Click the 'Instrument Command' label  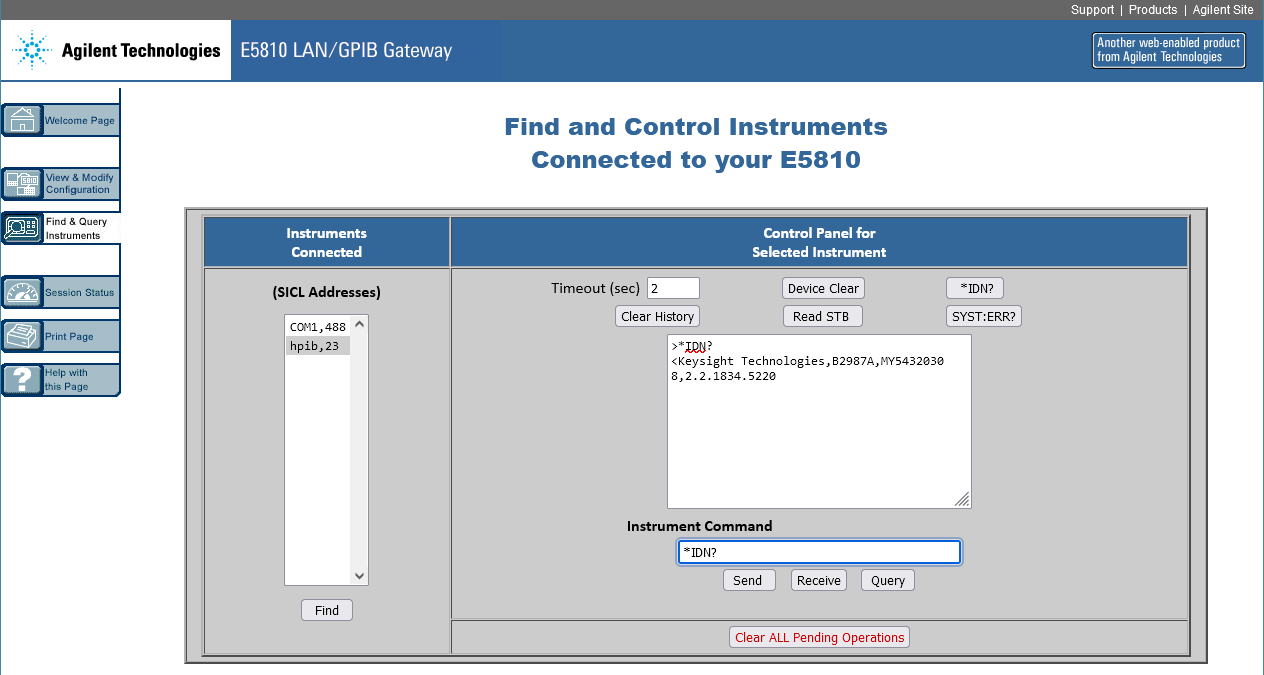click(700, 526)
